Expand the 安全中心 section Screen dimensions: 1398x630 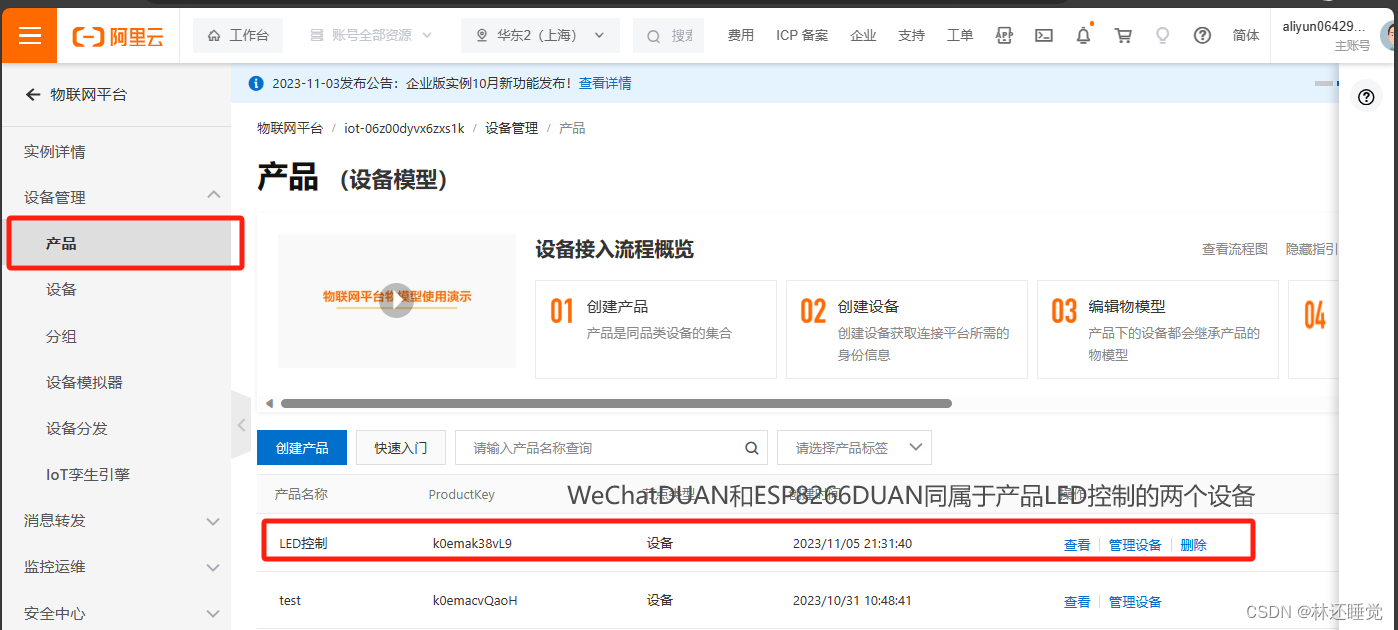pyautogui.click(x=213, y=613)
